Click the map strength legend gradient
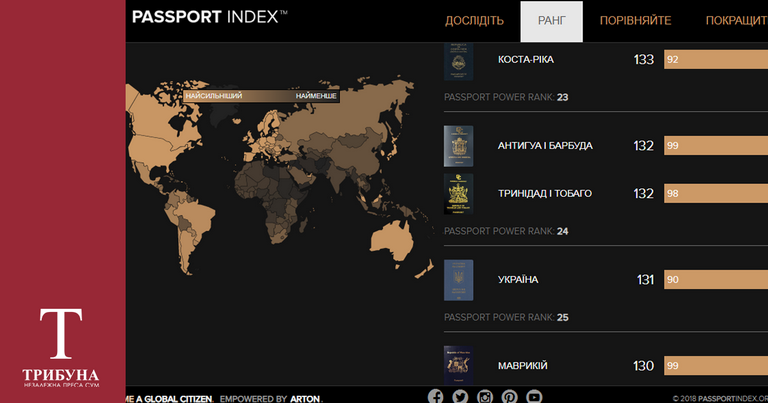 [261, 96]
